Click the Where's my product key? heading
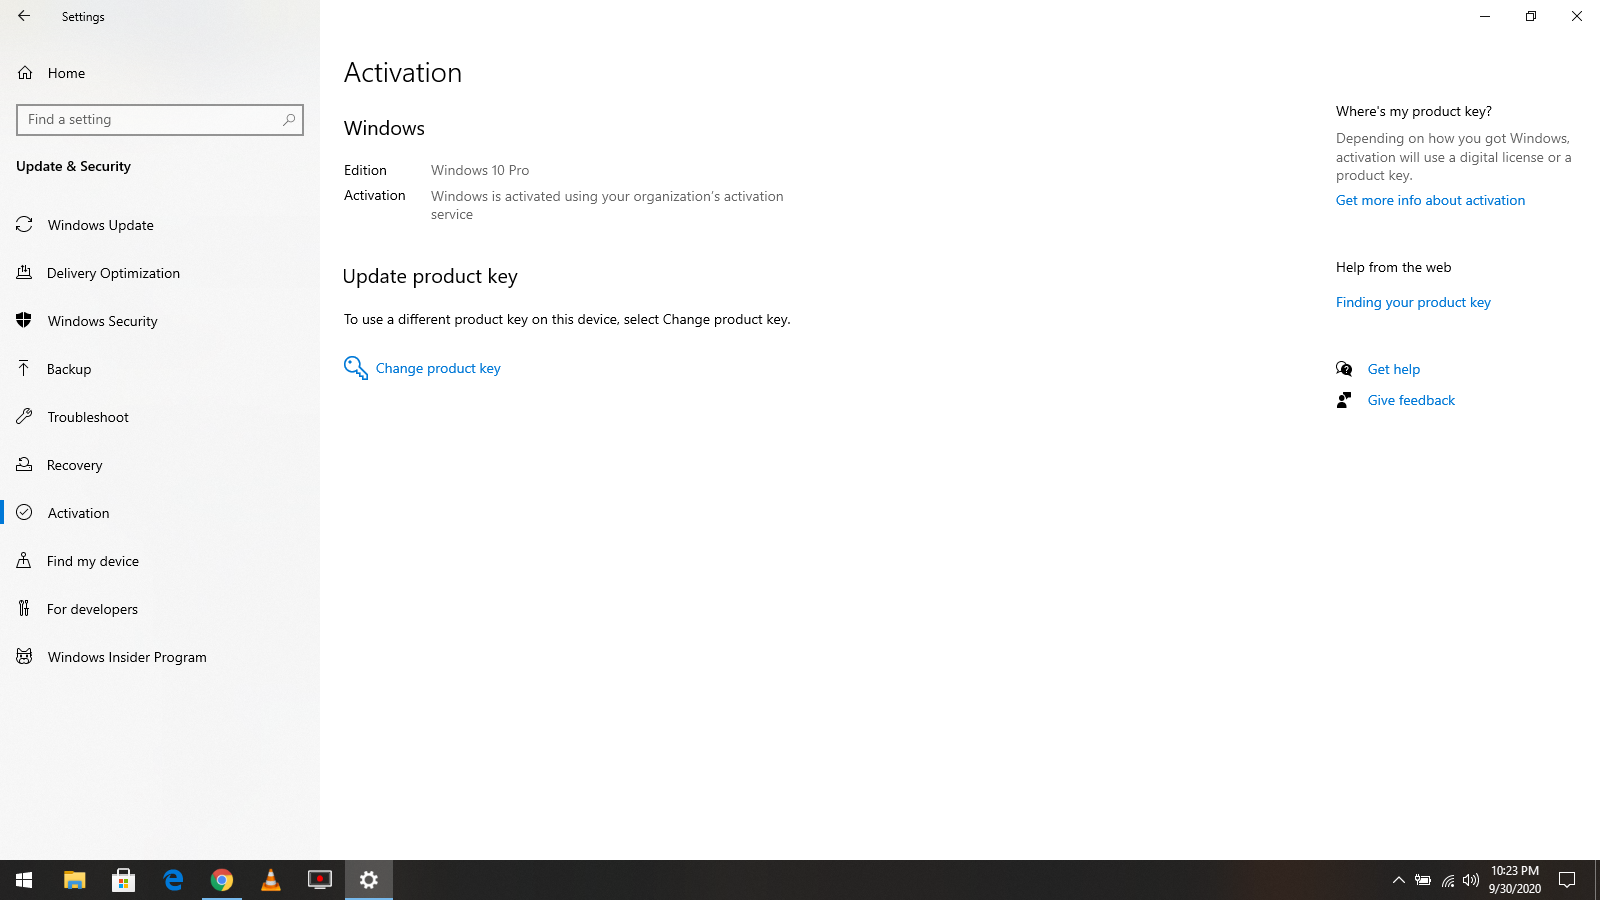Viewport: 1600px width, 900px height. (x=1413, y=112)
